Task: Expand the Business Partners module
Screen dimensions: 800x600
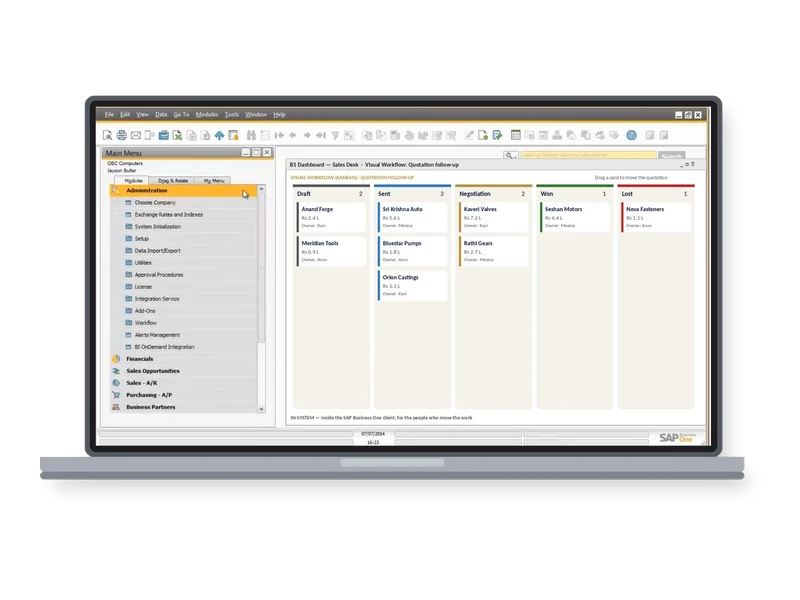Action: (x=183, y=407)
